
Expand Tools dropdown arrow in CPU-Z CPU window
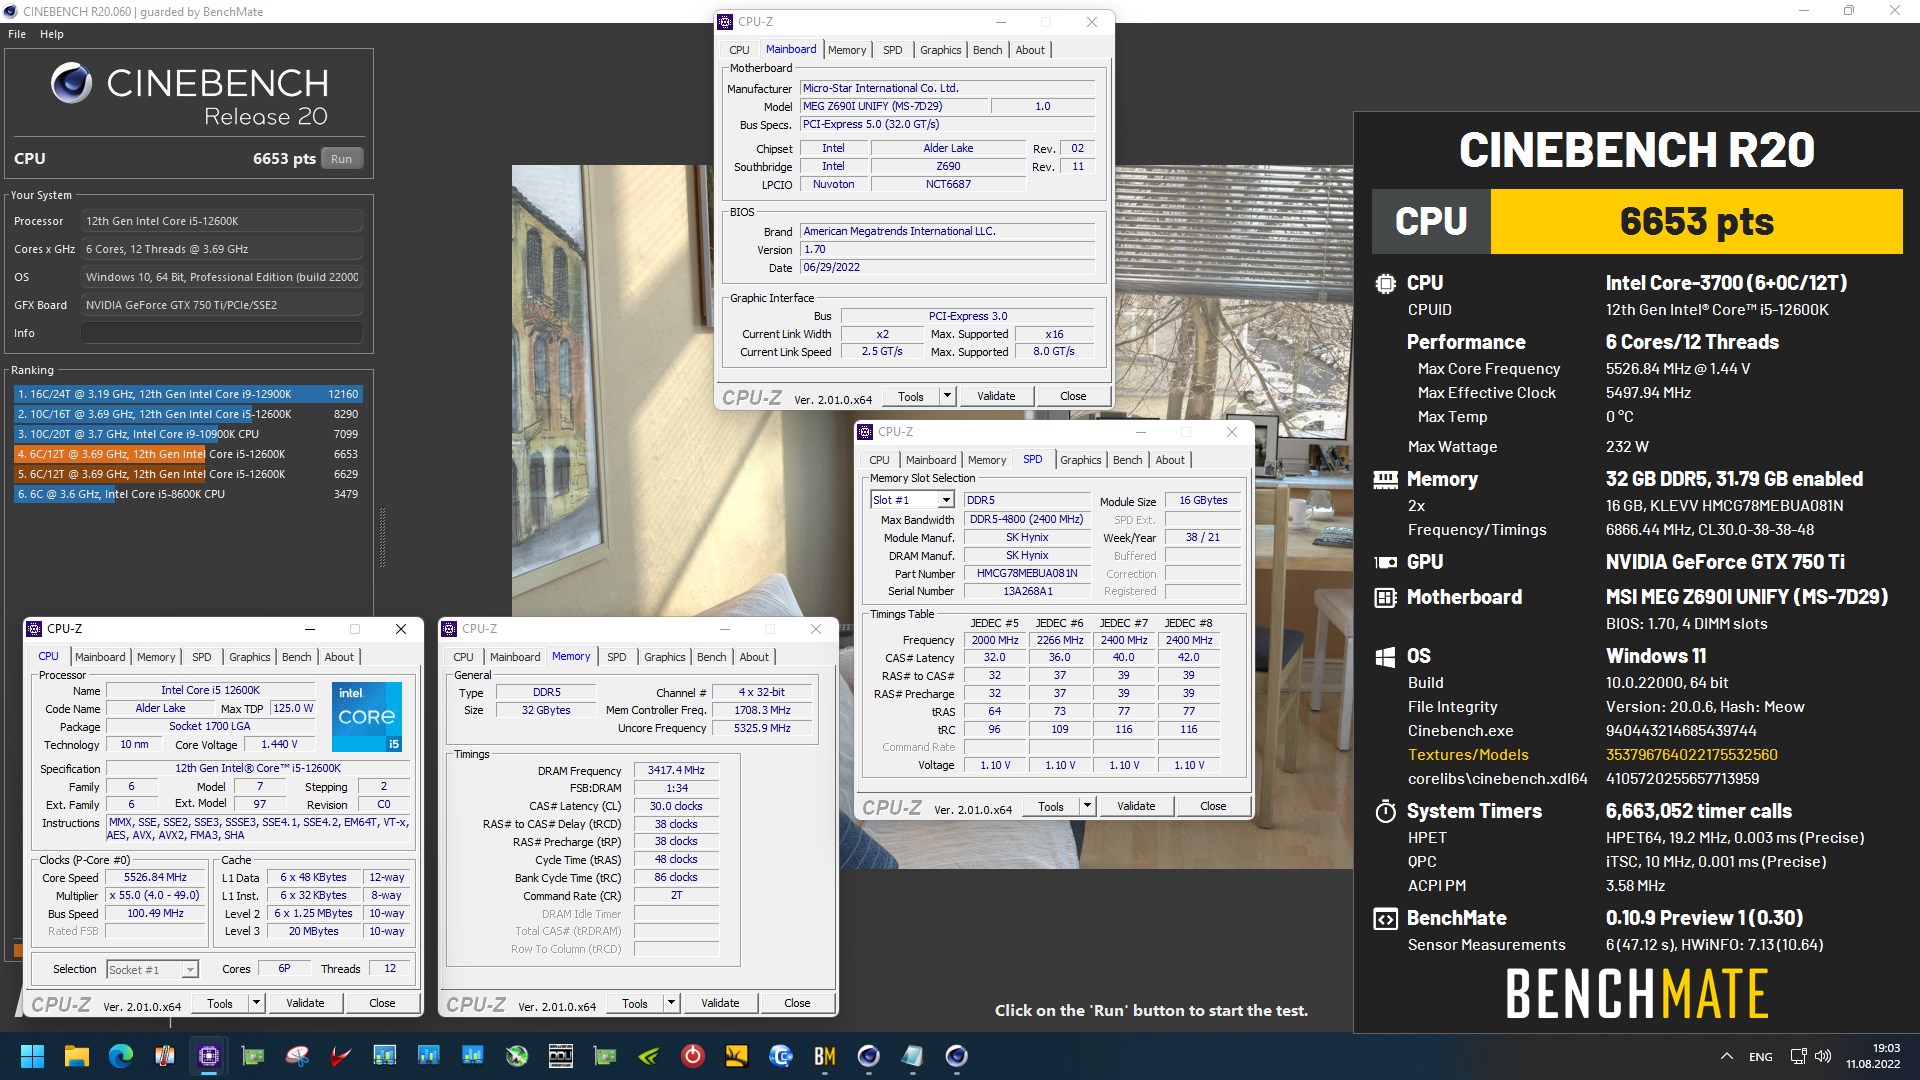coord(256,1003)
